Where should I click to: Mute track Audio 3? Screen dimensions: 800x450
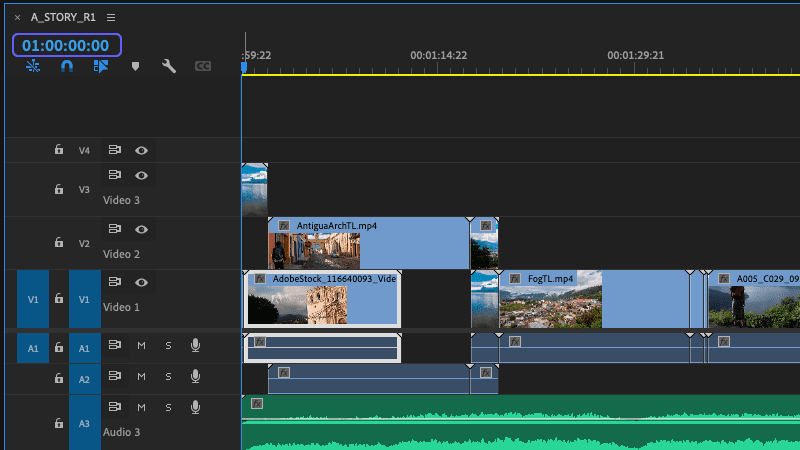tap(141, 407)
